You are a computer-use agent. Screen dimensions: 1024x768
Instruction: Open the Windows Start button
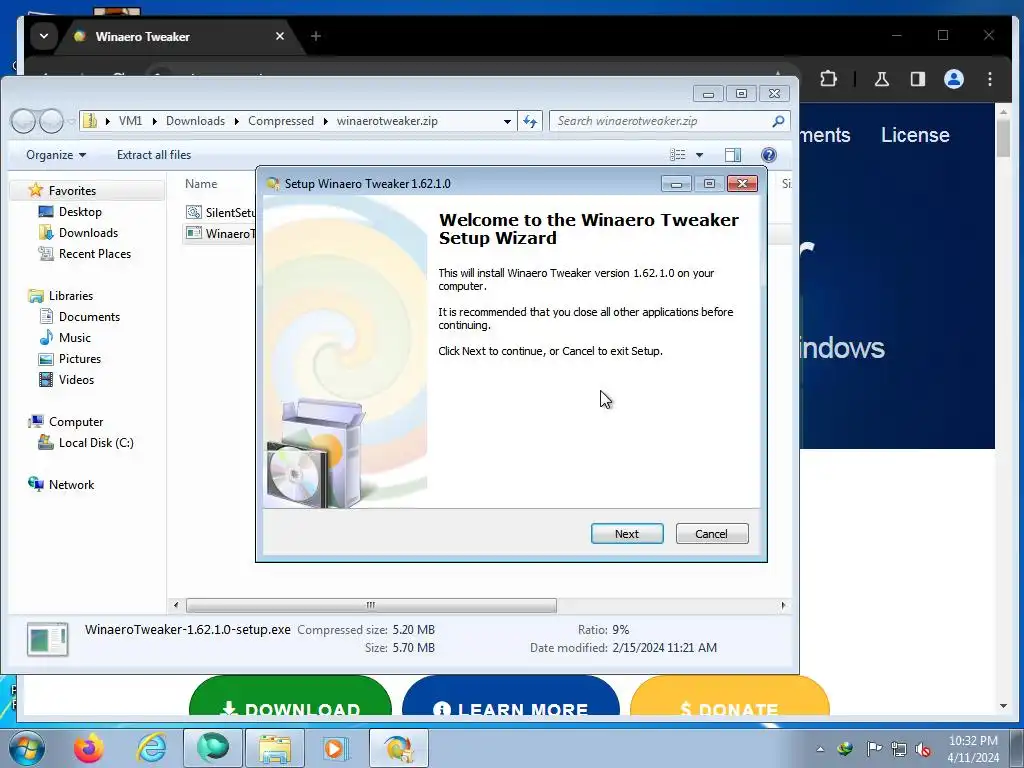coord(27,748)
